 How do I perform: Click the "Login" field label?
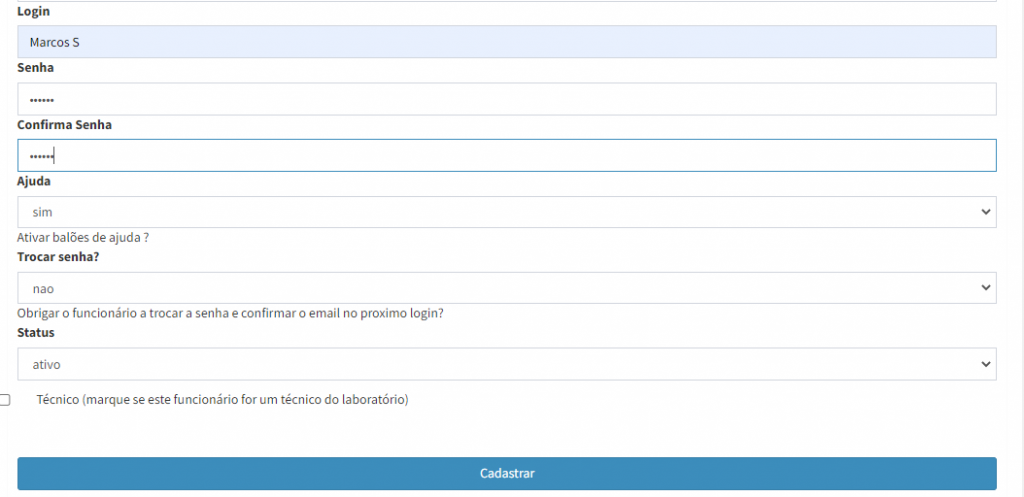coord(34,11)
